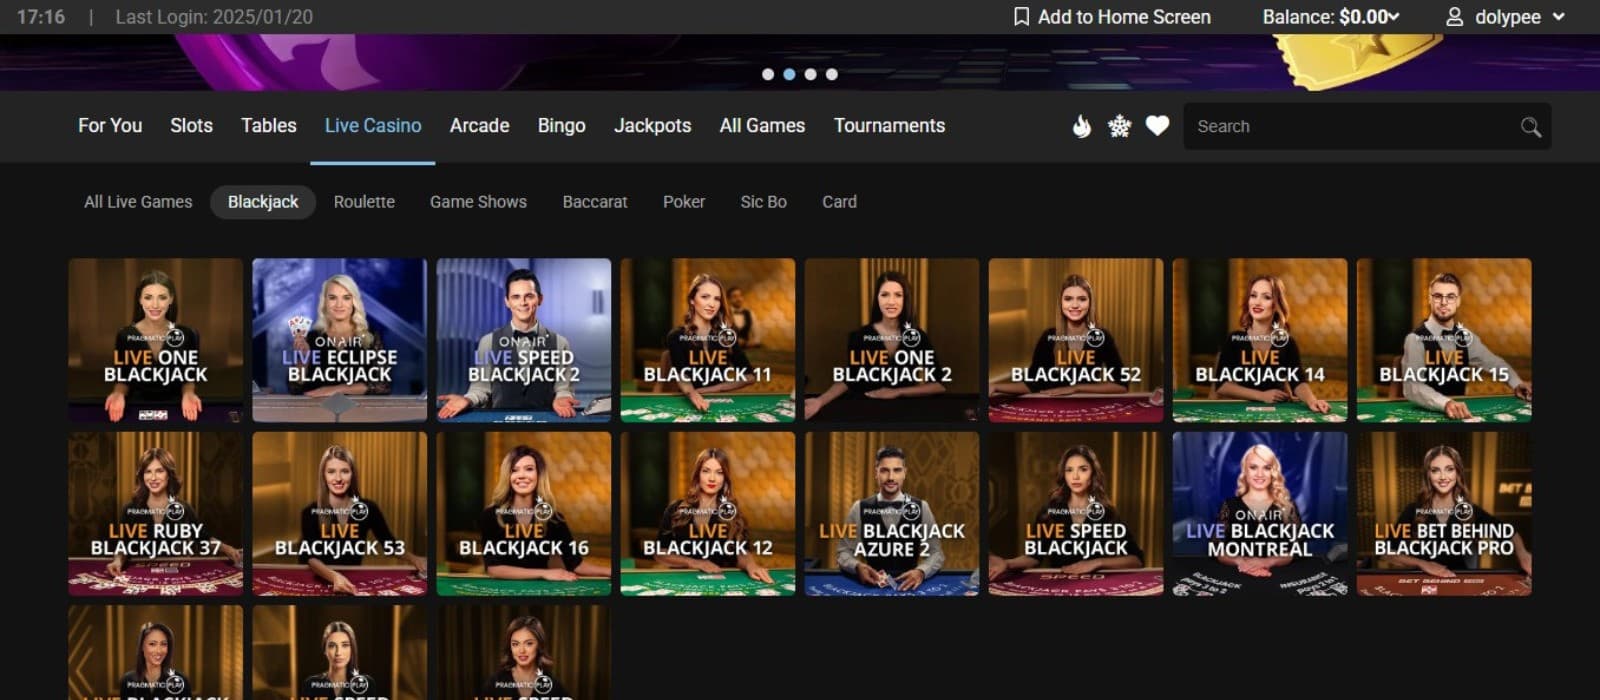Open Live Blackjack Montreal

1260,514
